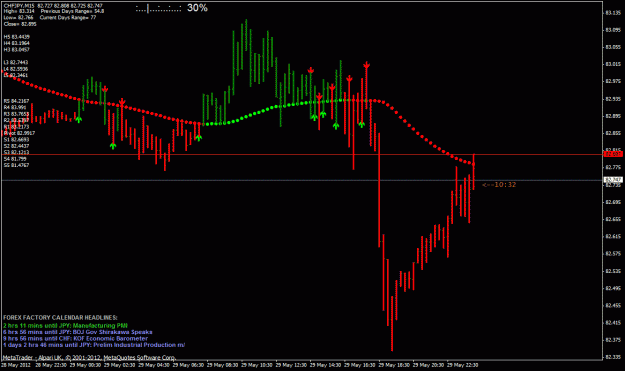The height and width of the screenshot is (371, 625).
Task: Select the 'S5 81.4767' support label
Action: [16, 165]
